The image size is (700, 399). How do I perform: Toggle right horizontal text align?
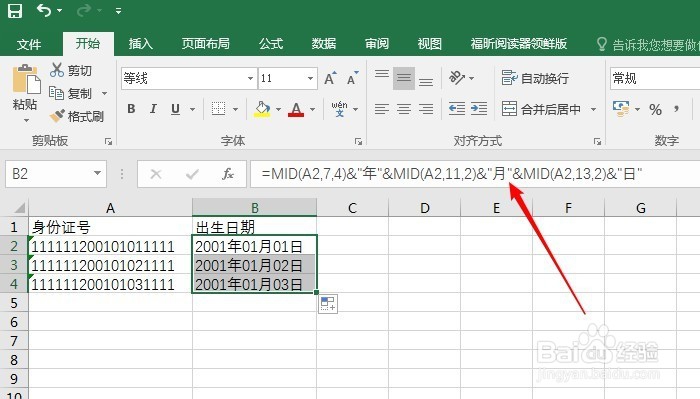tap(426, 108)
